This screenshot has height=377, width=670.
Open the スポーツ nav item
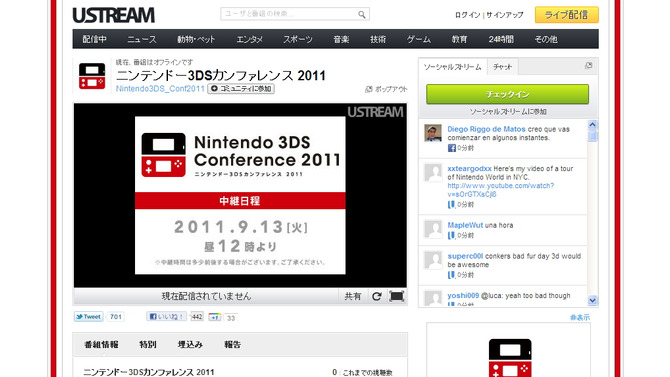pyautogui.click(x=298, y=39)
